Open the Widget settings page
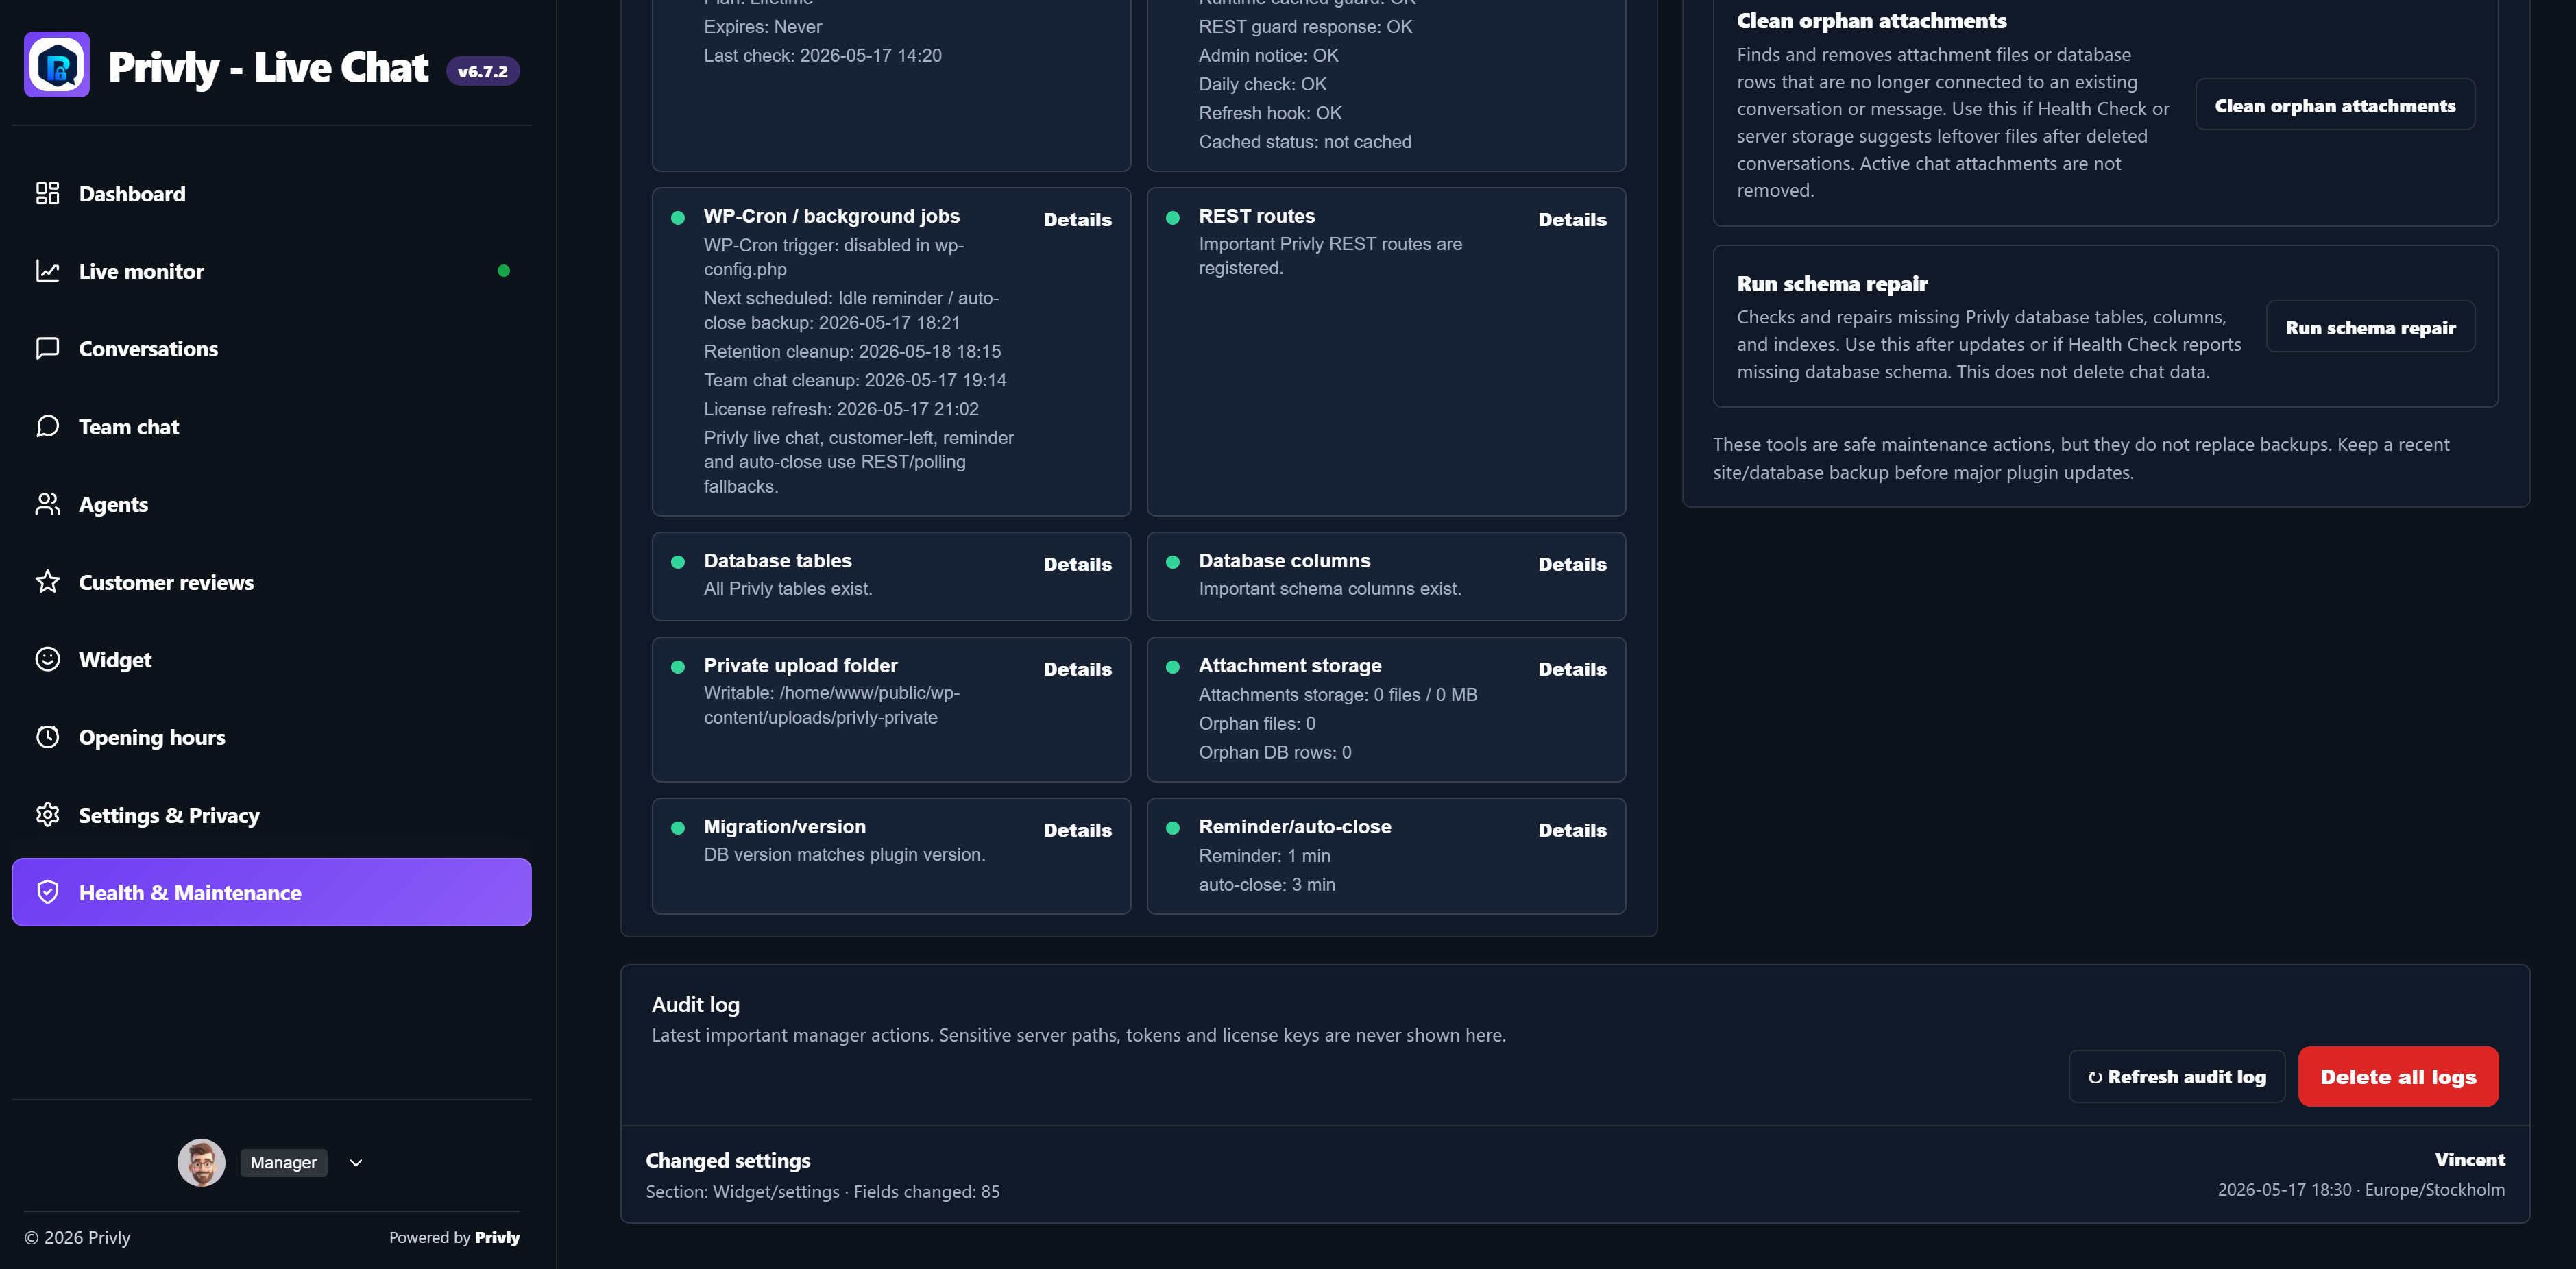 272,659
